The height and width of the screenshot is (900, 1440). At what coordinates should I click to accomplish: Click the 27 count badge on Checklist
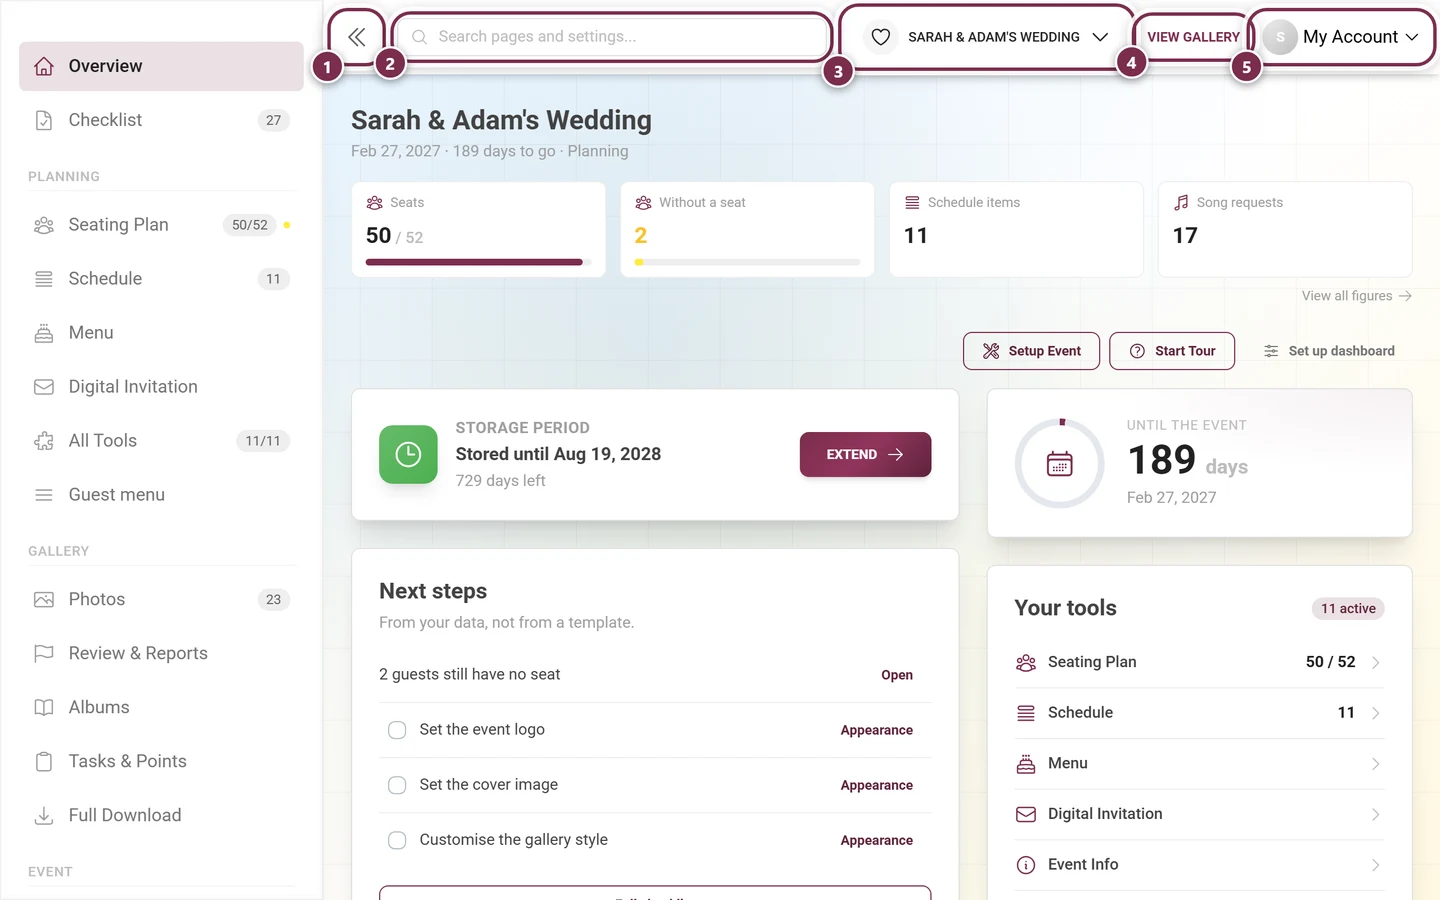point(274,120)
